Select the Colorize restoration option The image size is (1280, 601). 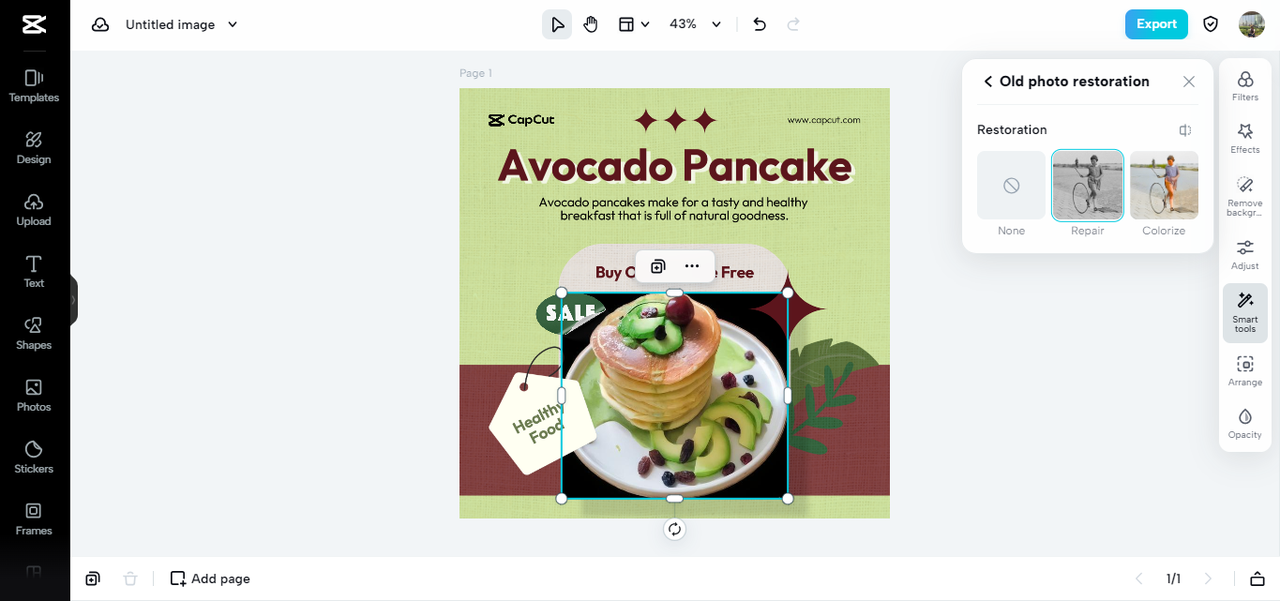click(x=1164, y=185)
